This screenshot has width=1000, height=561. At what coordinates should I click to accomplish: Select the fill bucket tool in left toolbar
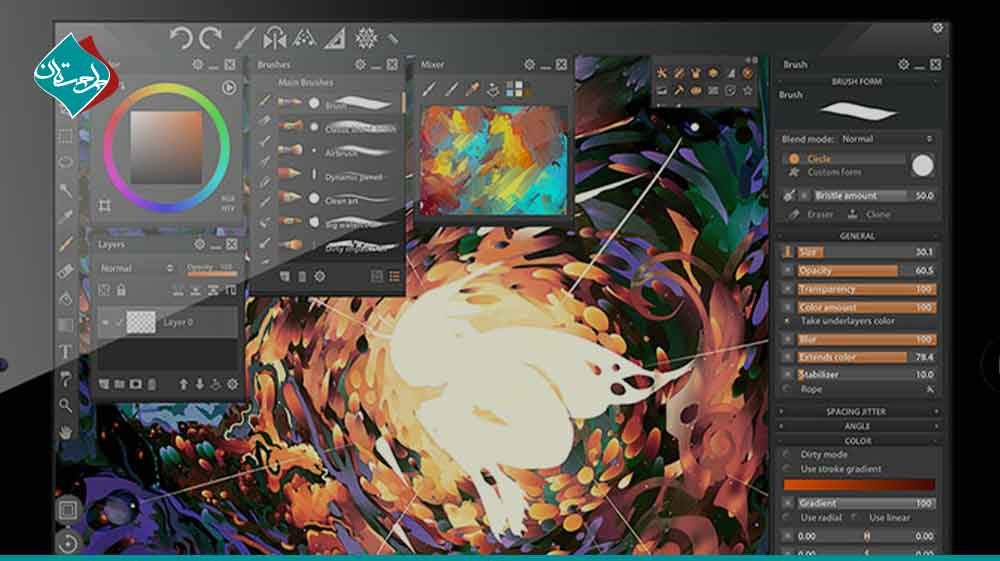coord(66,298)
